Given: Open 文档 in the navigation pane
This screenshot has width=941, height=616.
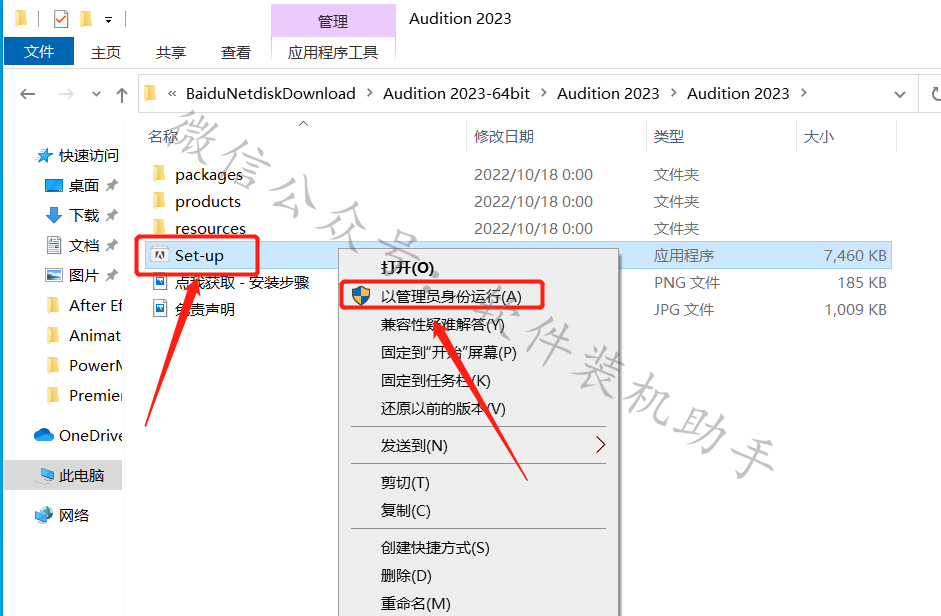Looking at the screenshot, I should coord(83,246).
